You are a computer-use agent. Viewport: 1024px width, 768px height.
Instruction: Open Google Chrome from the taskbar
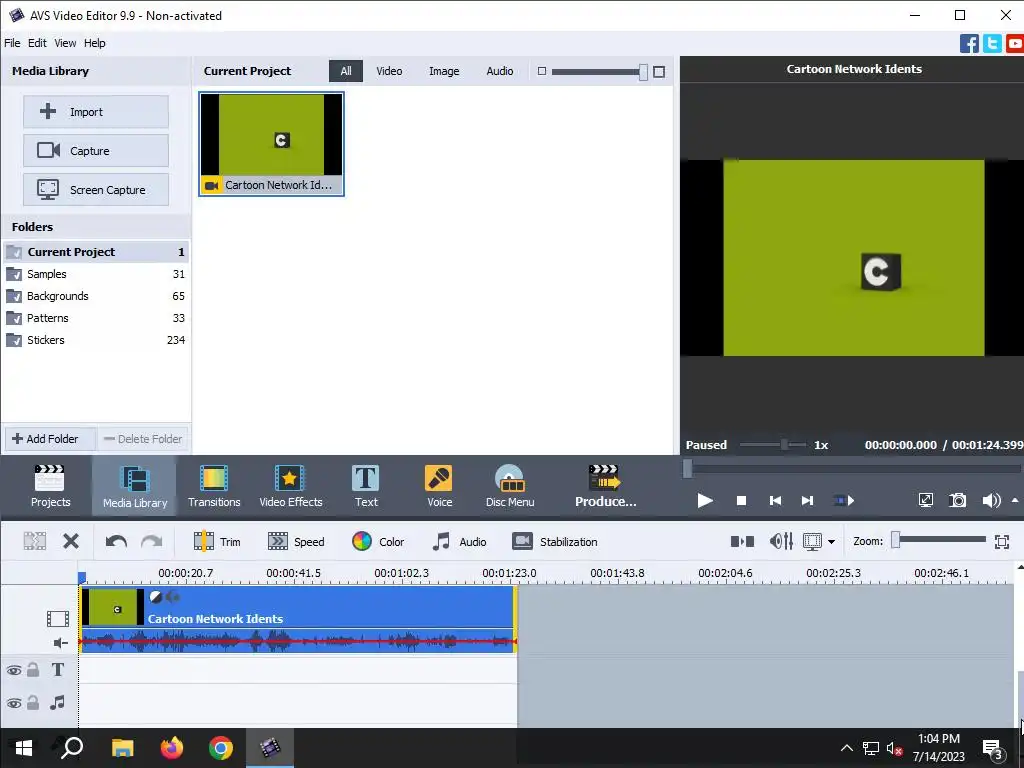pyautogui.click(x=221, y=748)
